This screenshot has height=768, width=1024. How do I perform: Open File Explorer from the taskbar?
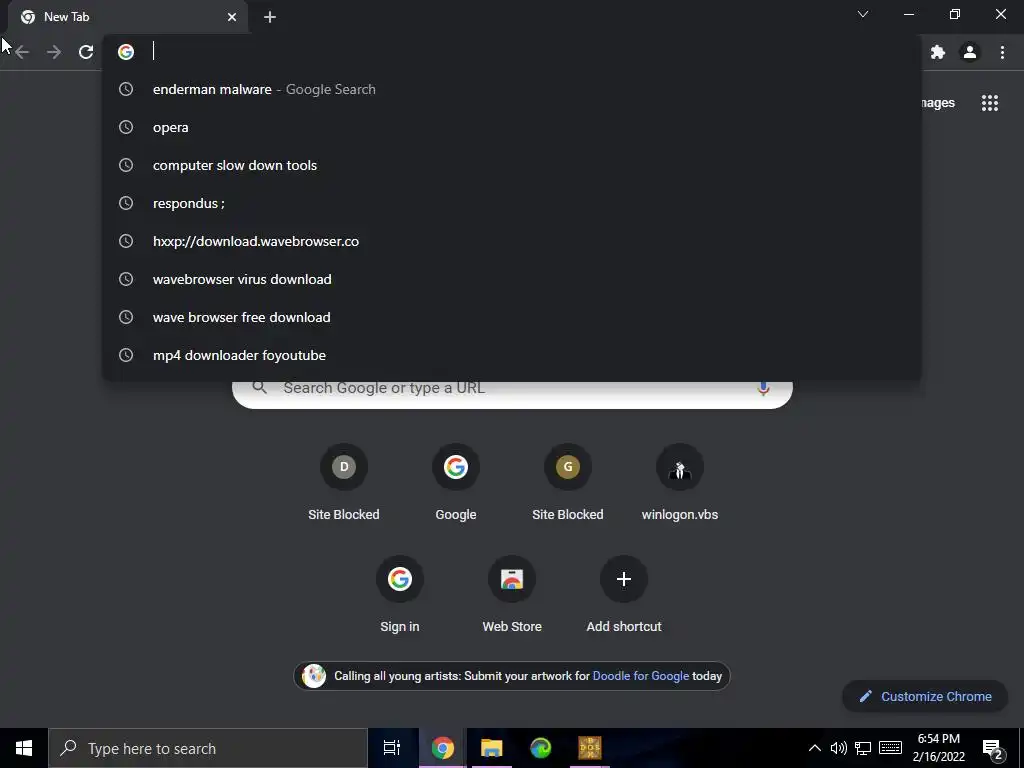491,748
